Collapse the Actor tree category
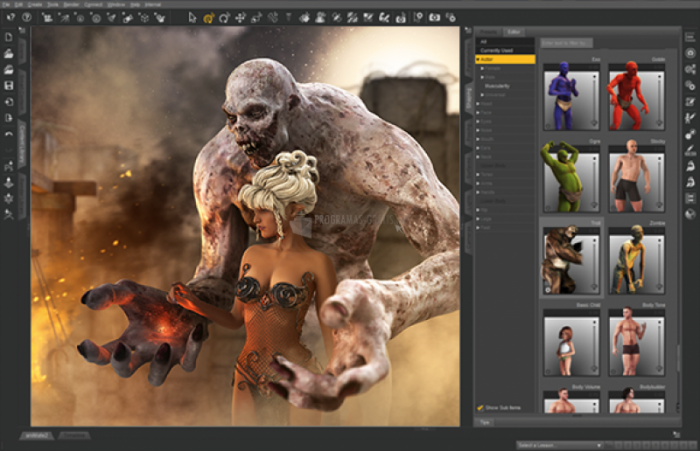The height and width of the screenshot is (451, 700). [x=479, y=59]
